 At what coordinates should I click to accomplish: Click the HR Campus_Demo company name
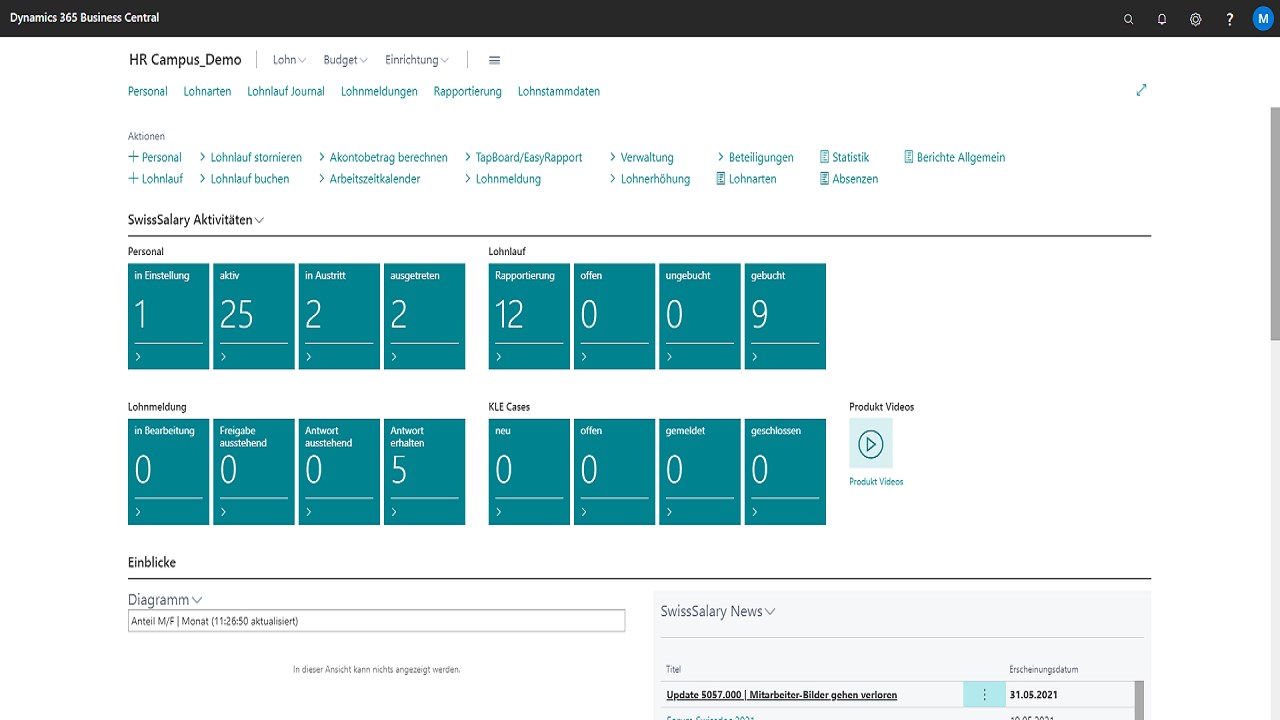point(185,60)
